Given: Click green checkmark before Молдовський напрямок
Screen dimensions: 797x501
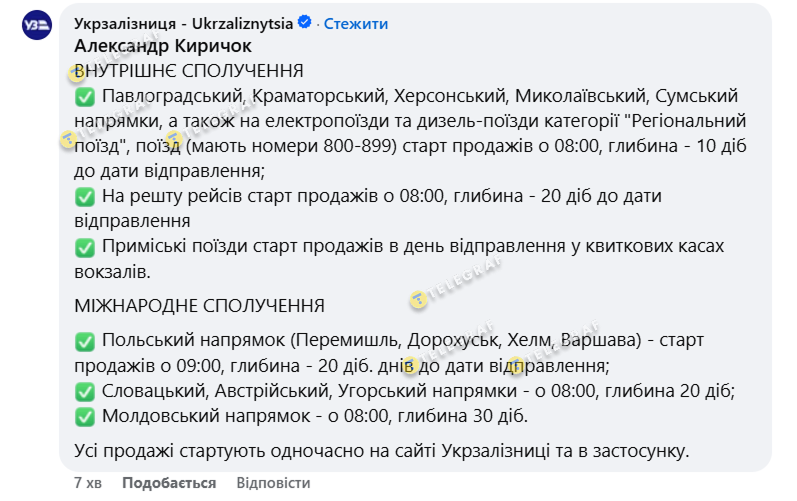Looking at the screenshot, I should click(x=85, y=416).
